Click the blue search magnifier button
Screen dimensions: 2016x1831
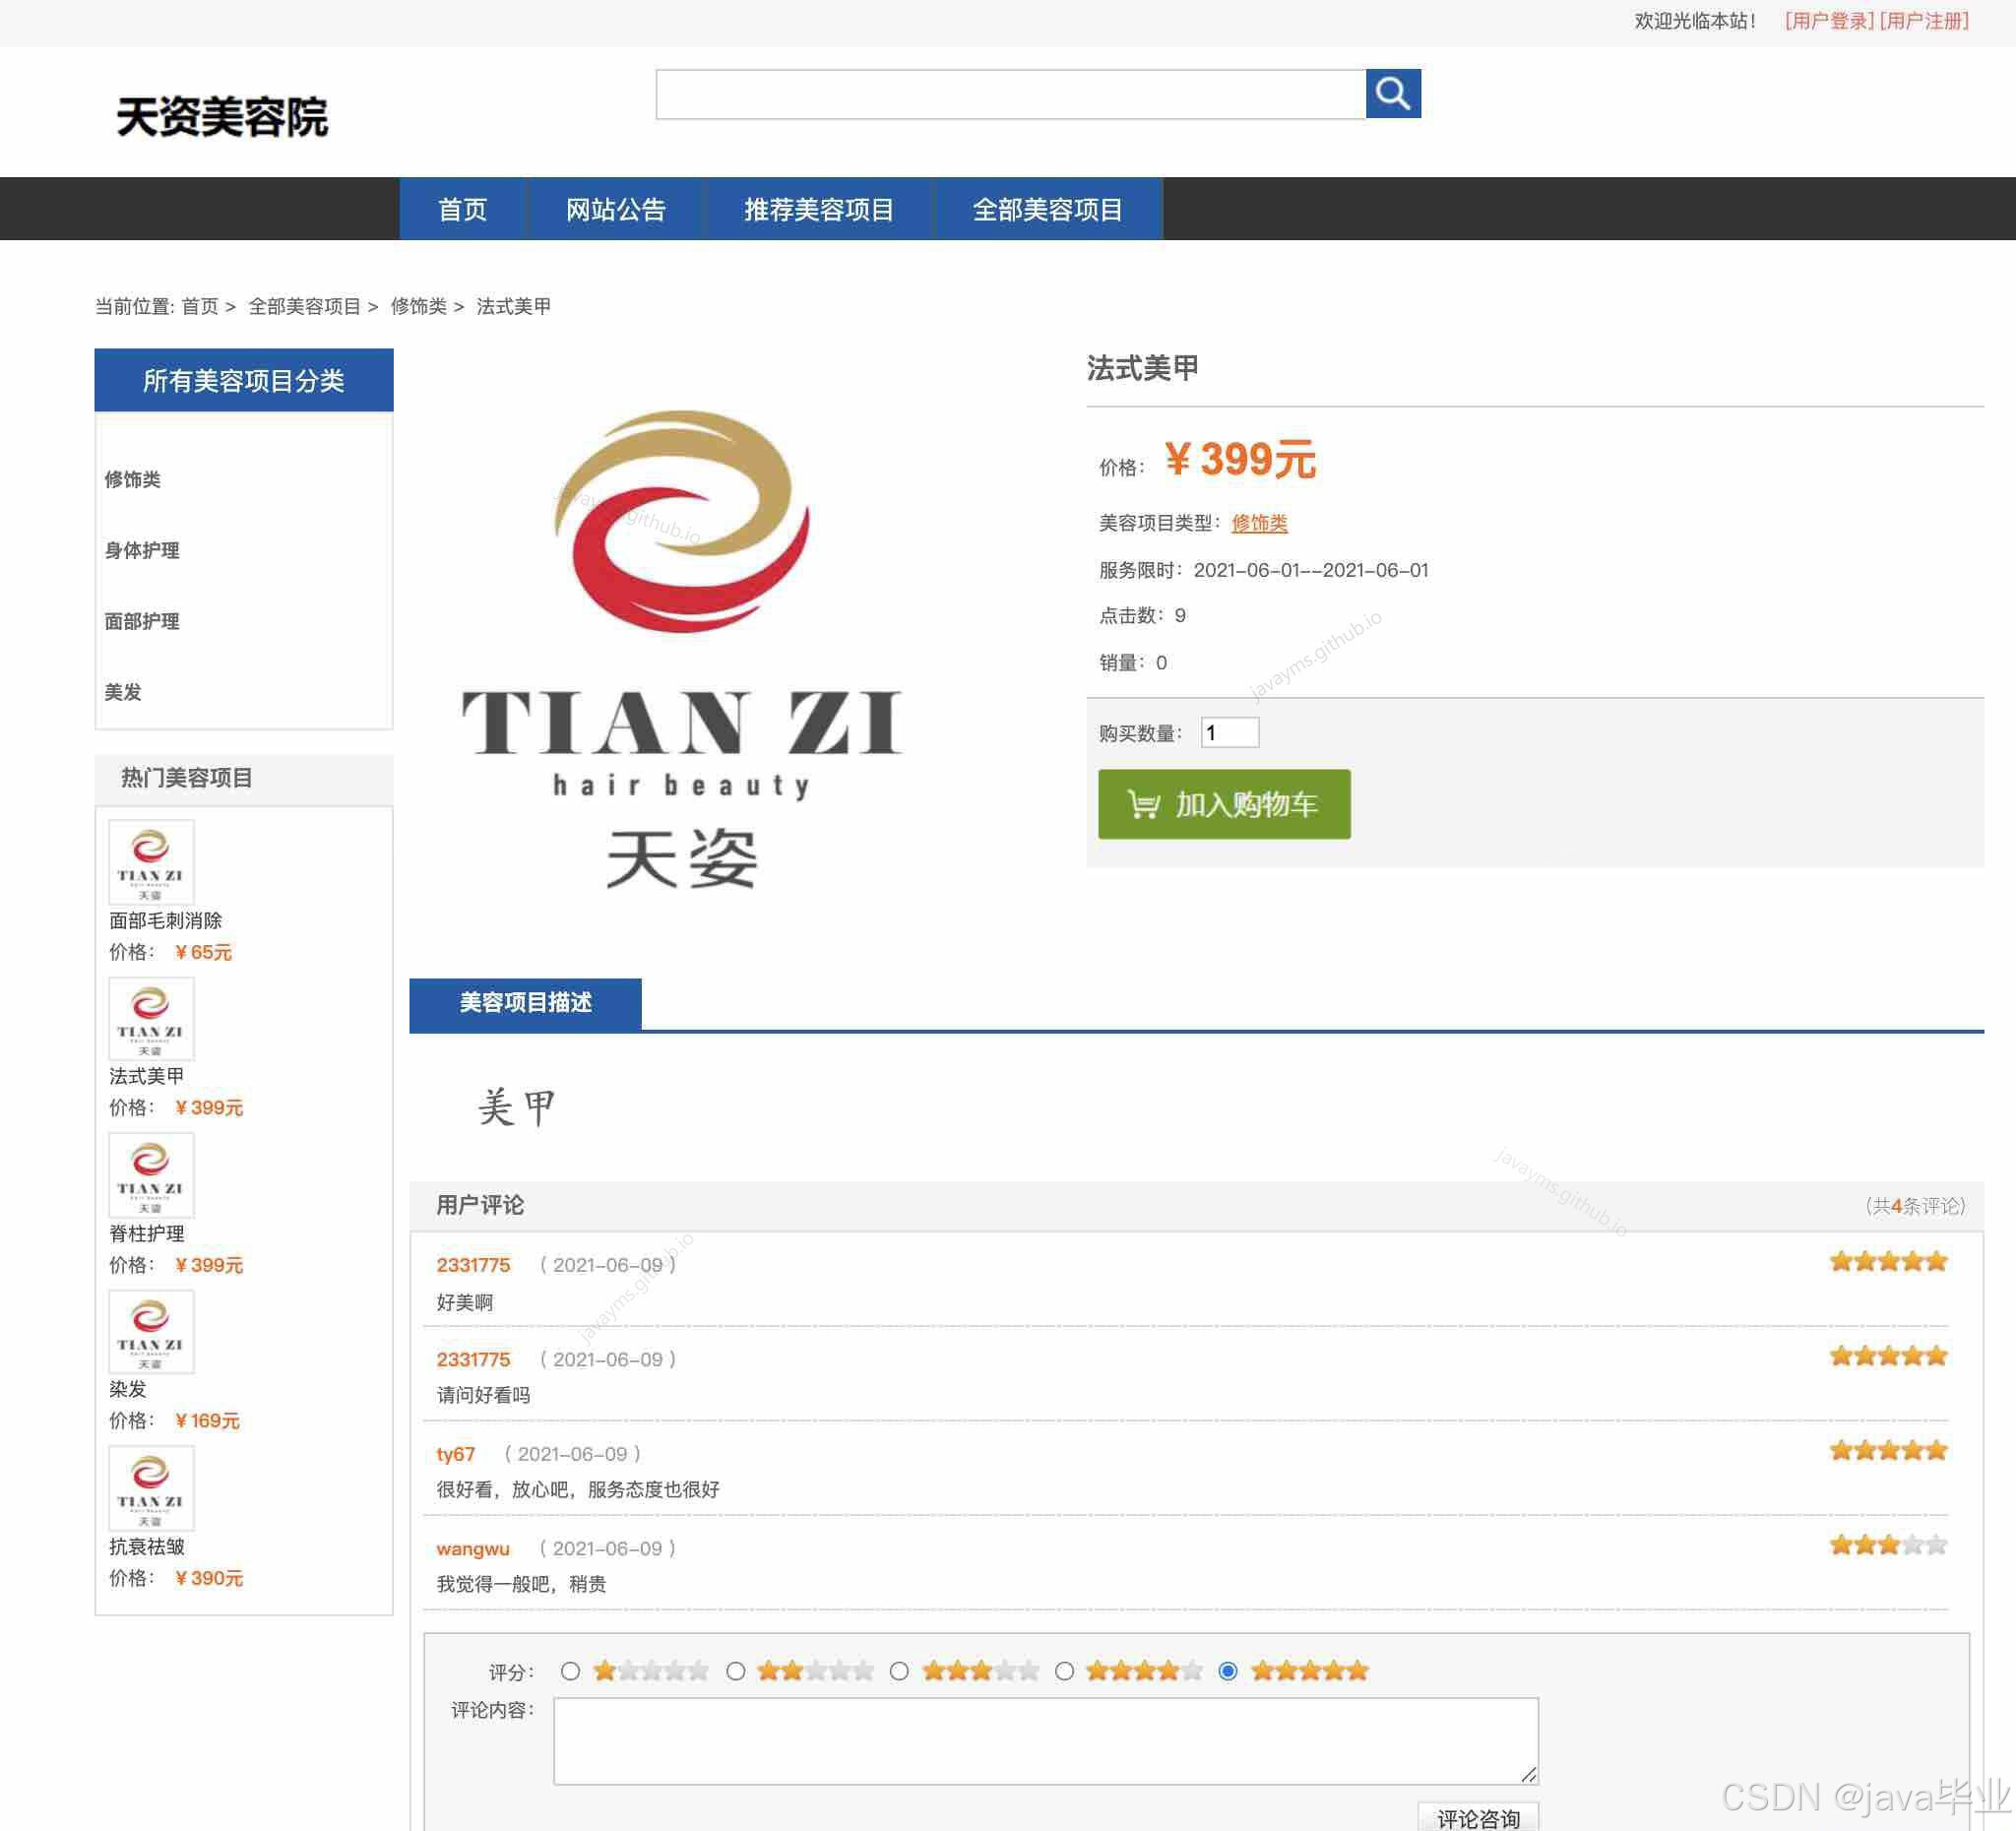[x=1393, y=94]
